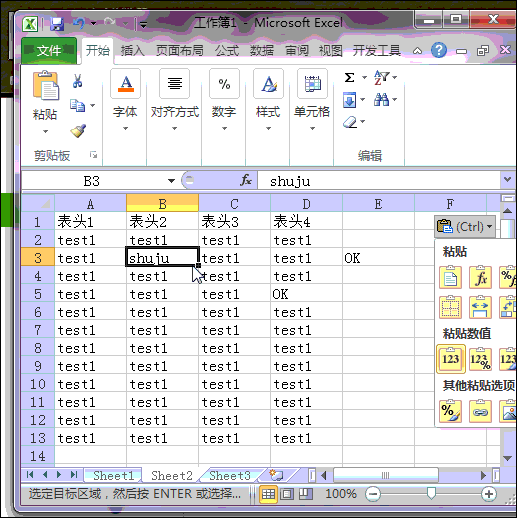The image size is (517, 518).
Task: Click the Undo arrow icon
Action: [79, 23]
